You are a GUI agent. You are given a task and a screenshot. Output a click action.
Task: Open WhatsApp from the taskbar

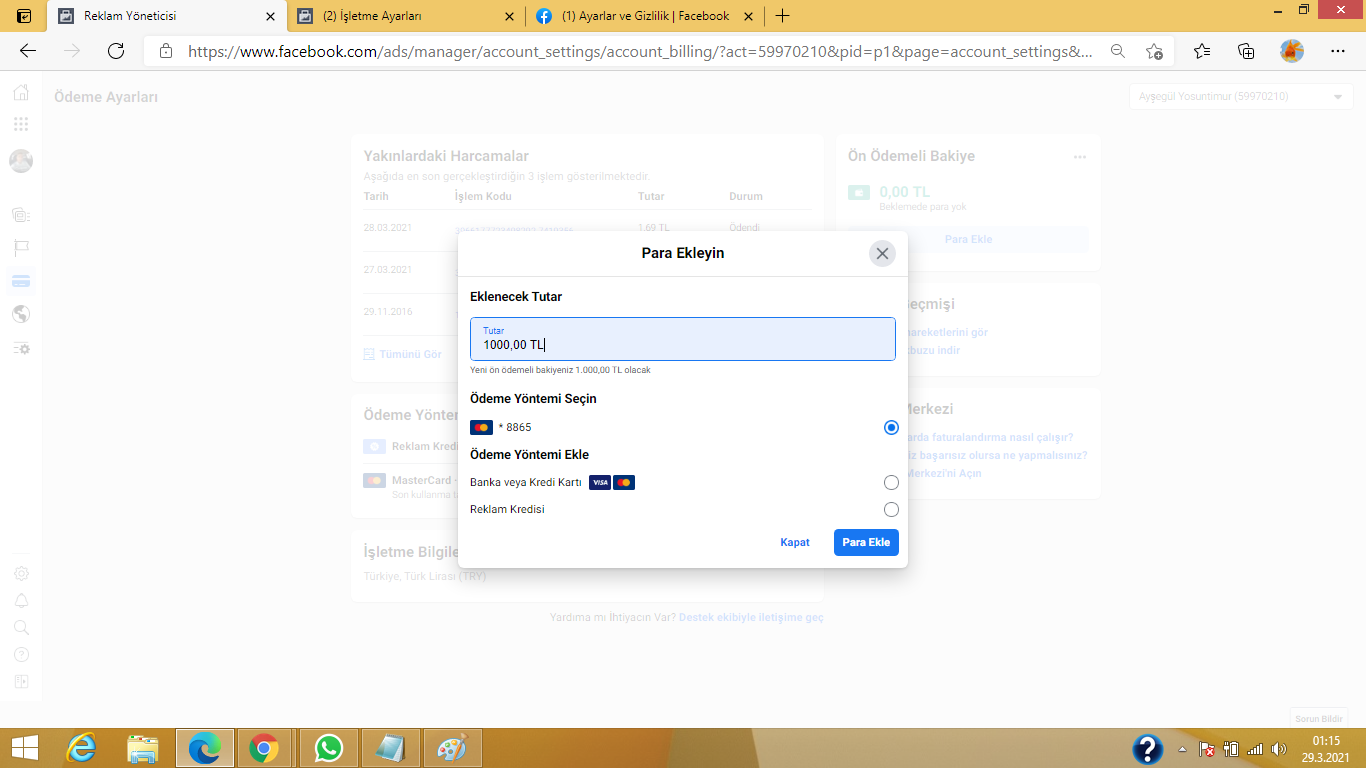(328, 748)
